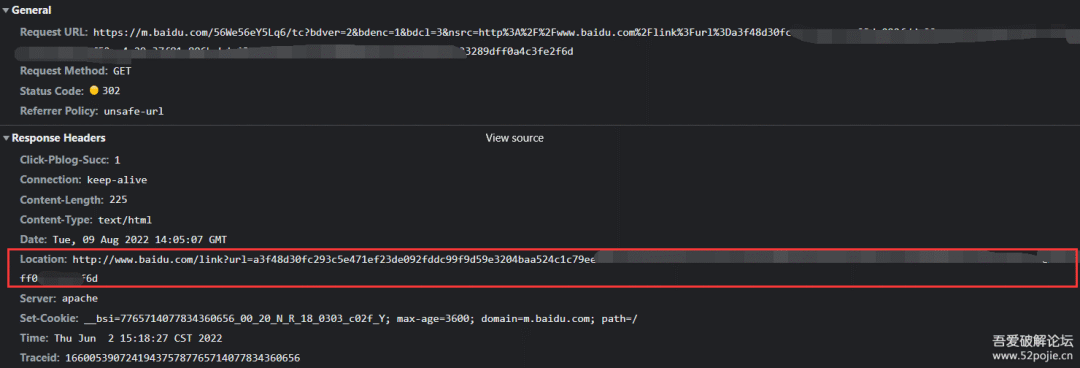Collapse the General section triangle
This screenshot has height=368, width=1080.
pos(6,10)
